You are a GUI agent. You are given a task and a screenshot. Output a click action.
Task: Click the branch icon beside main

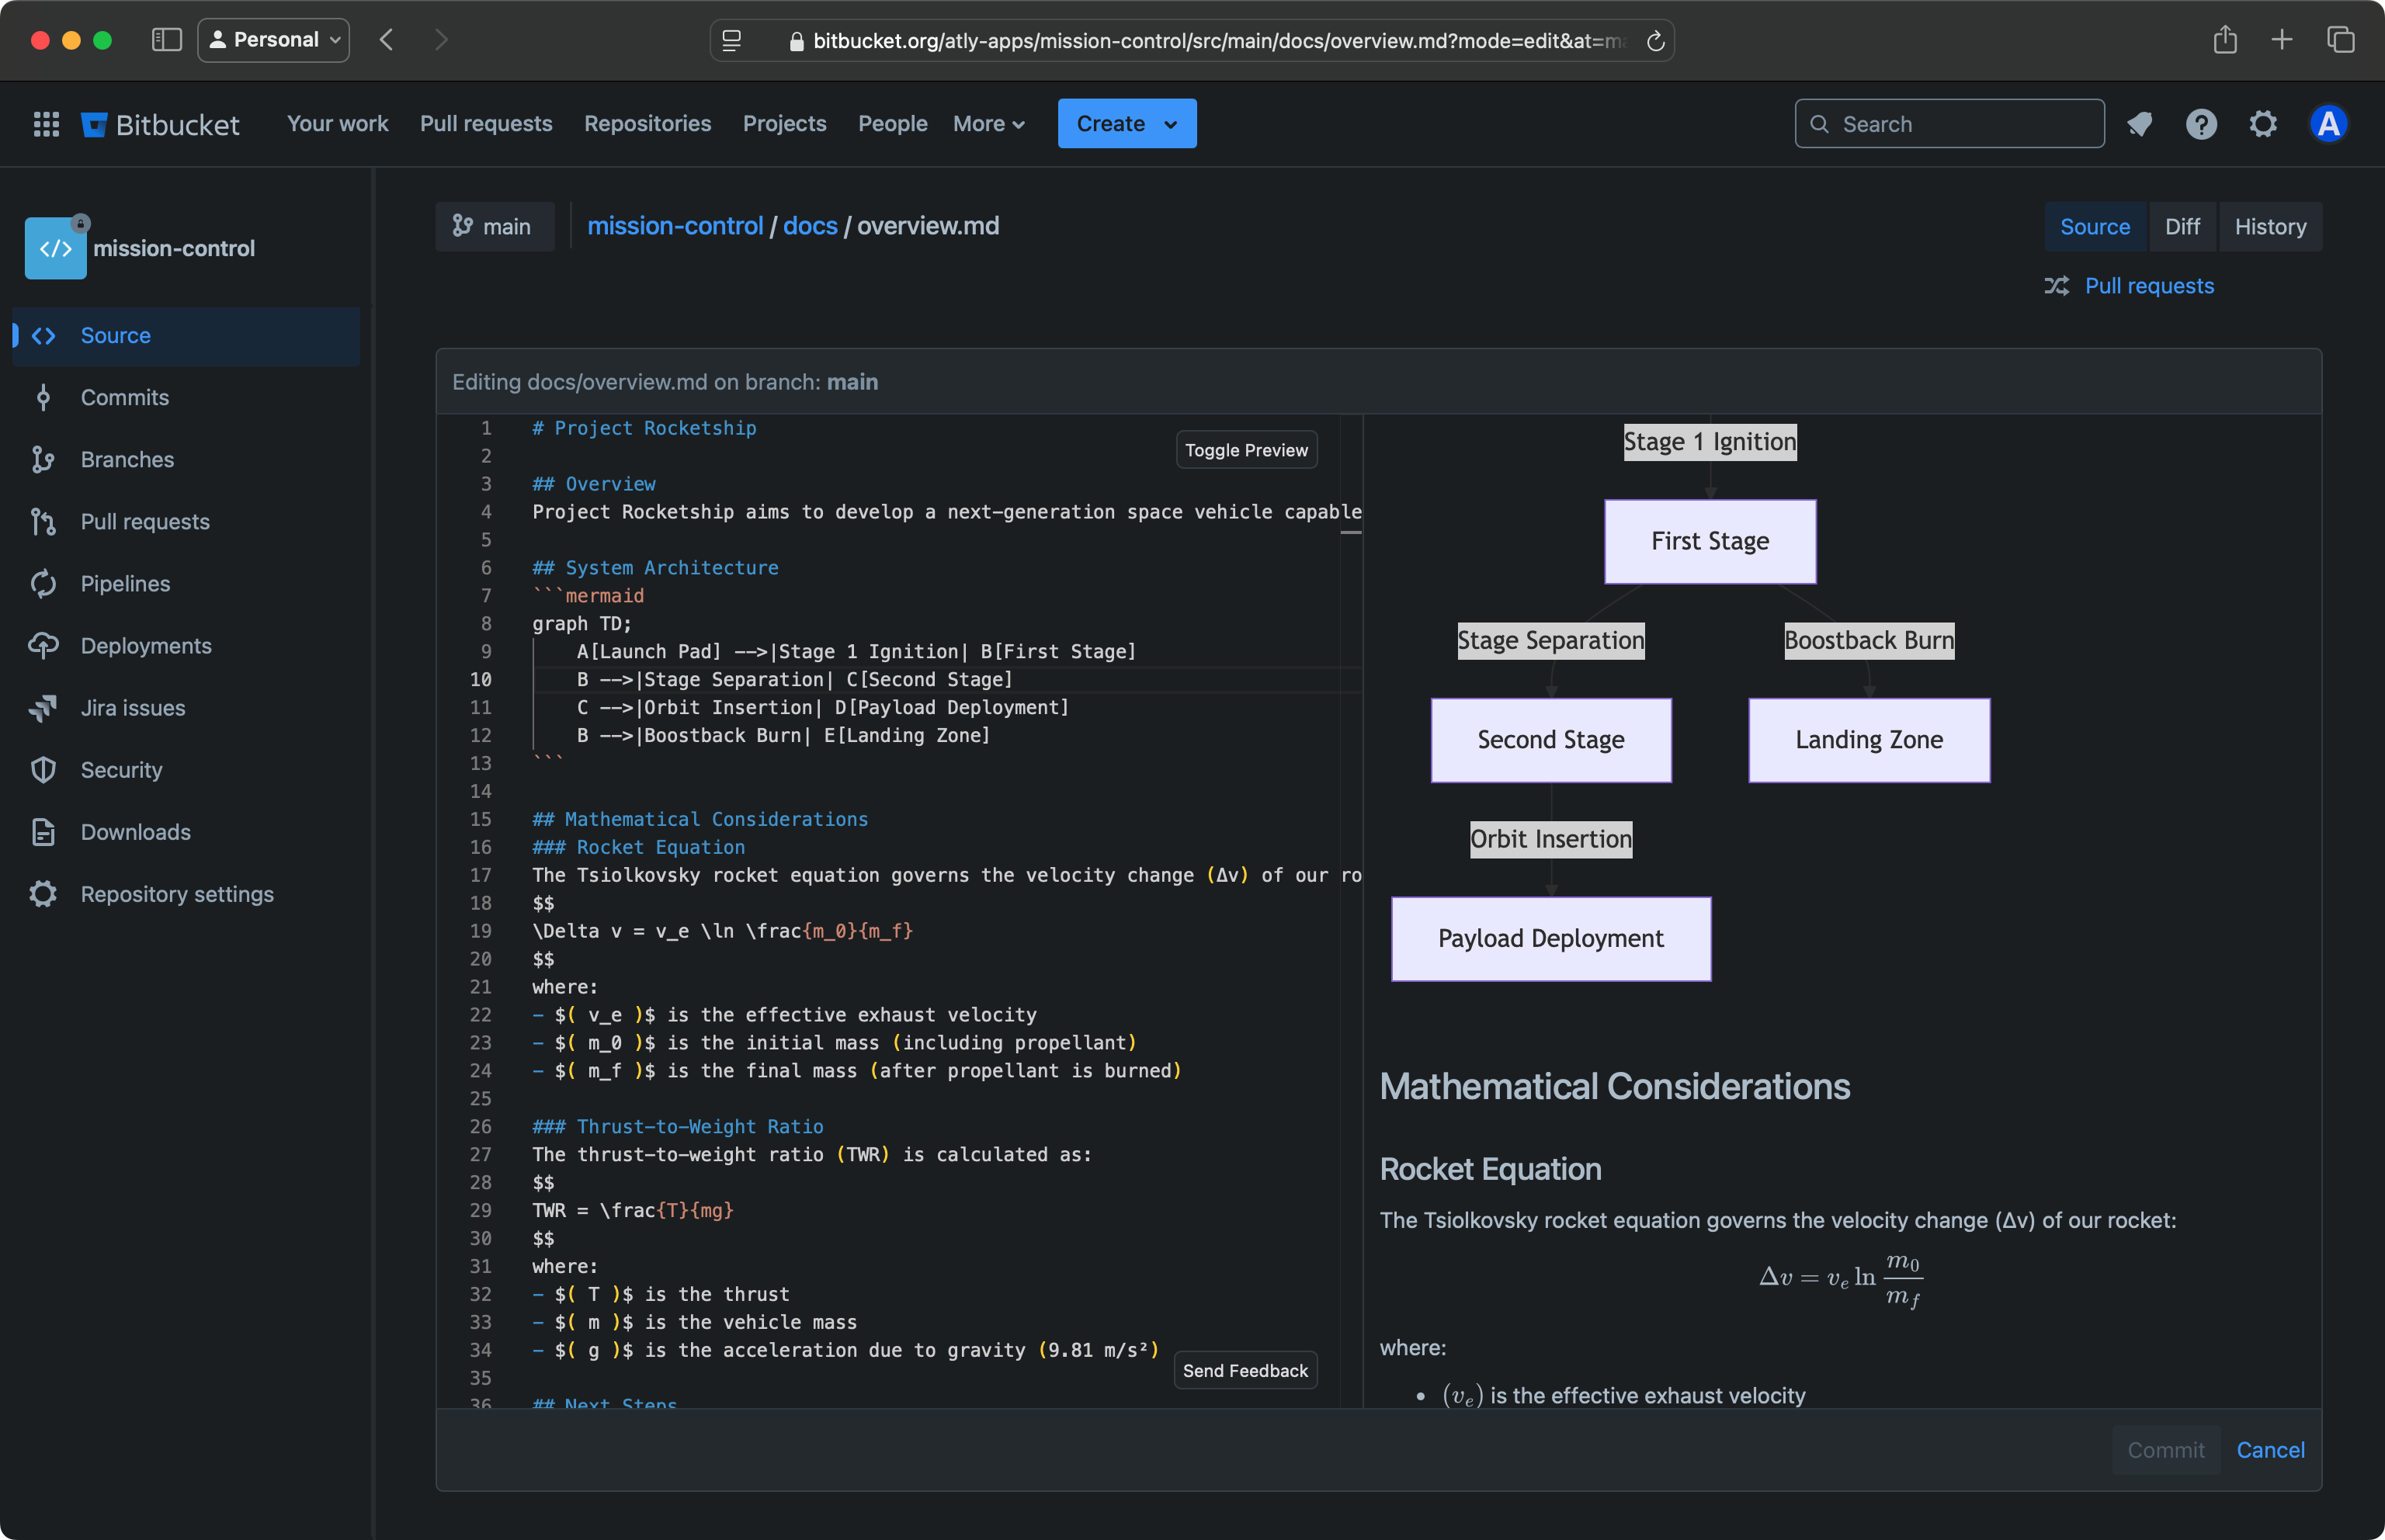coord(462,226)
